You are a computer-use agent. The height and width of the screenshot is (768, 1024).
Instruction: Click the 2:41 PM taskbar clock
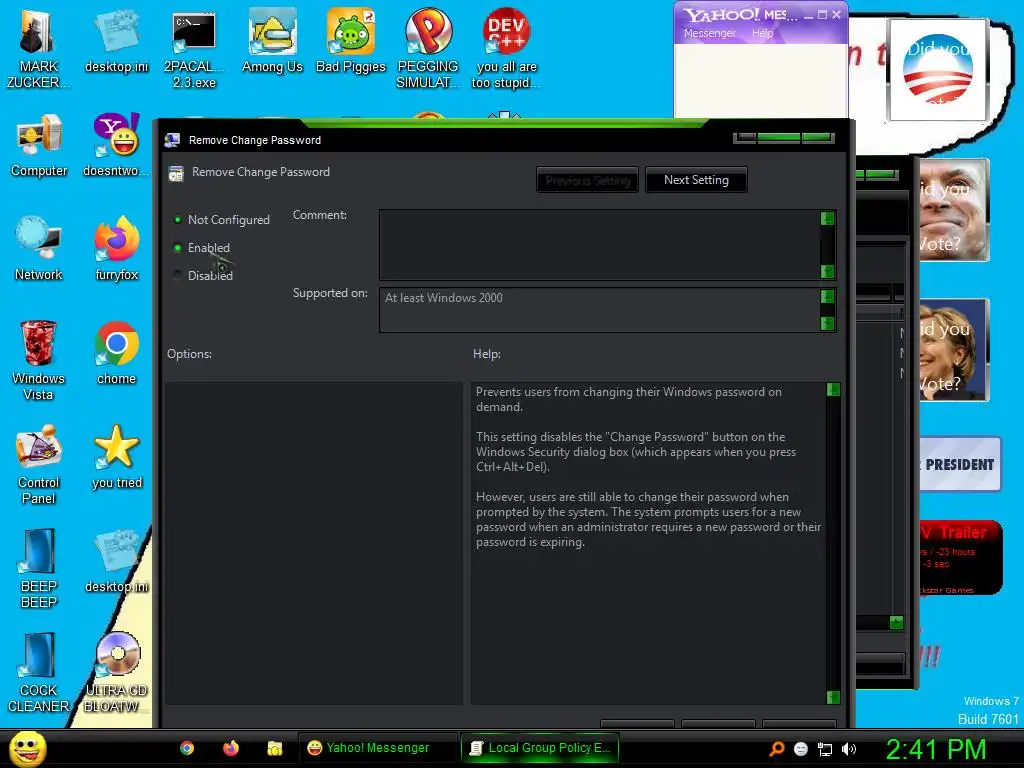coord(935,749)
